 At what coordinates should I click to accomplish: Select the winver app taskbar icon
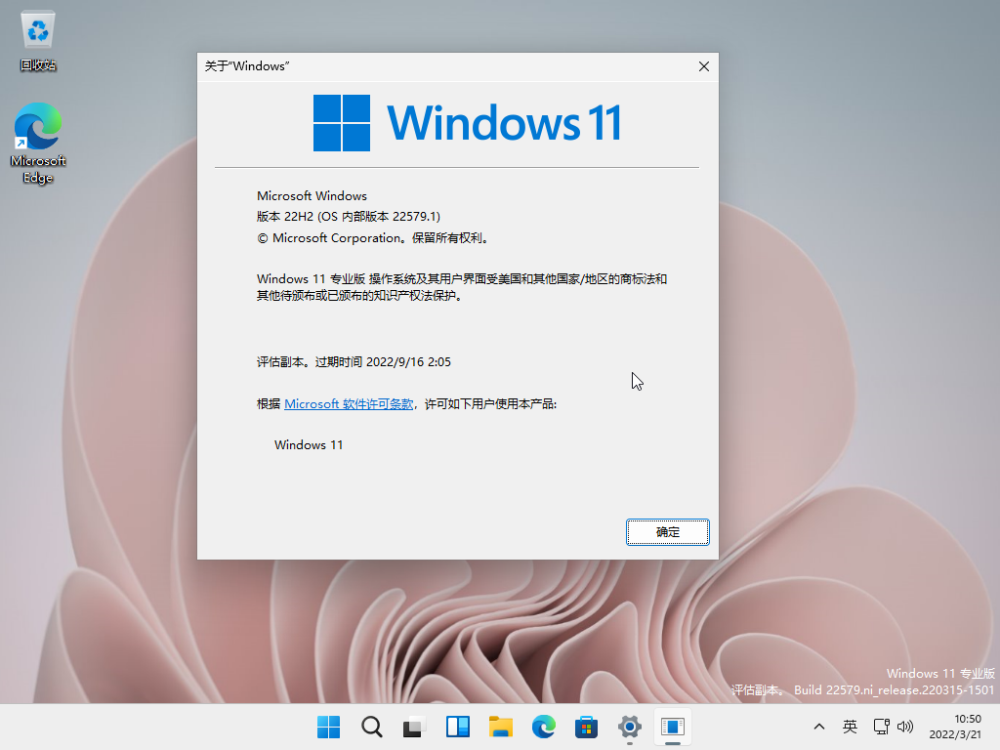tap(672, 726)
